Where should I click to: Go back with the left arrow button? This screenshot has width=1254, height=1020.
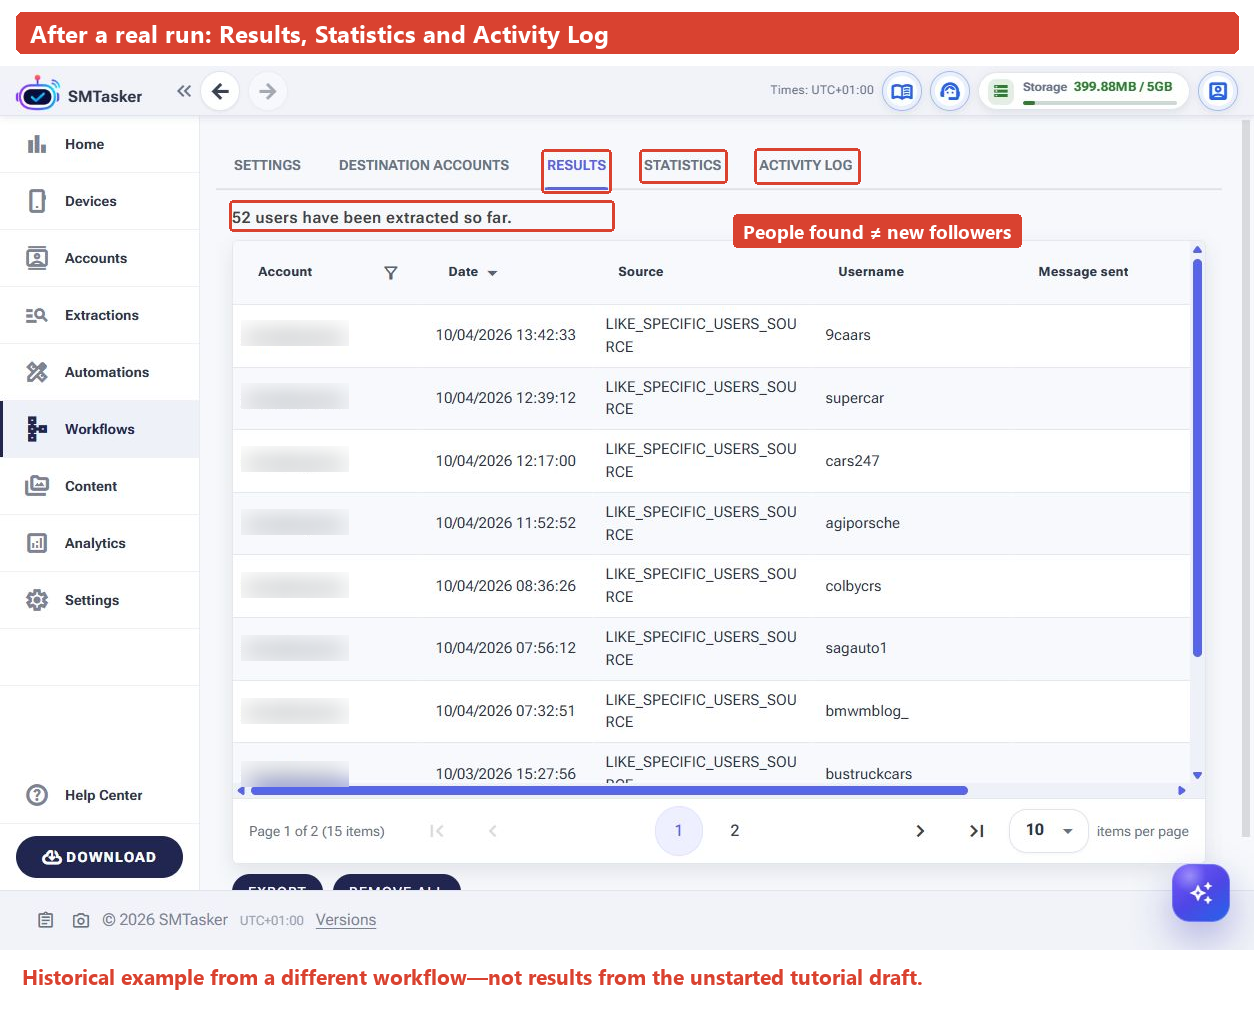(x=220, y=91)
